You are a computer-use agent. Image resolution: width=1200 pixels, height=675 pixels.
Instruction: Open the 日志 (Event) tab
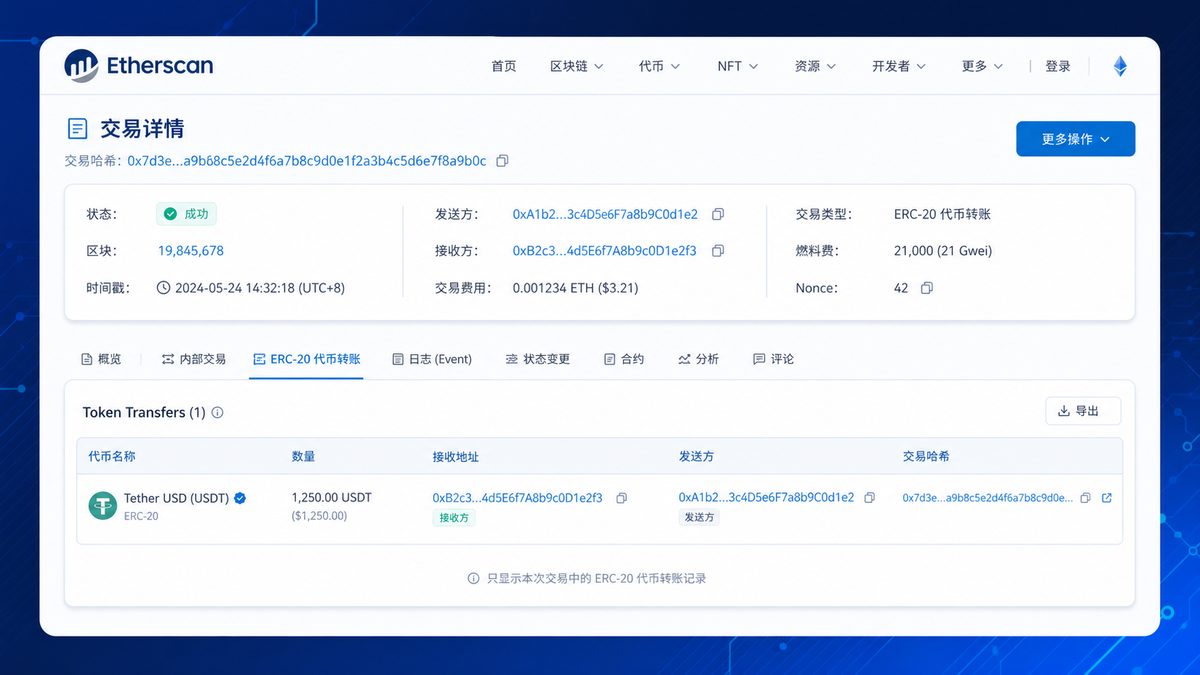(432, 359)
